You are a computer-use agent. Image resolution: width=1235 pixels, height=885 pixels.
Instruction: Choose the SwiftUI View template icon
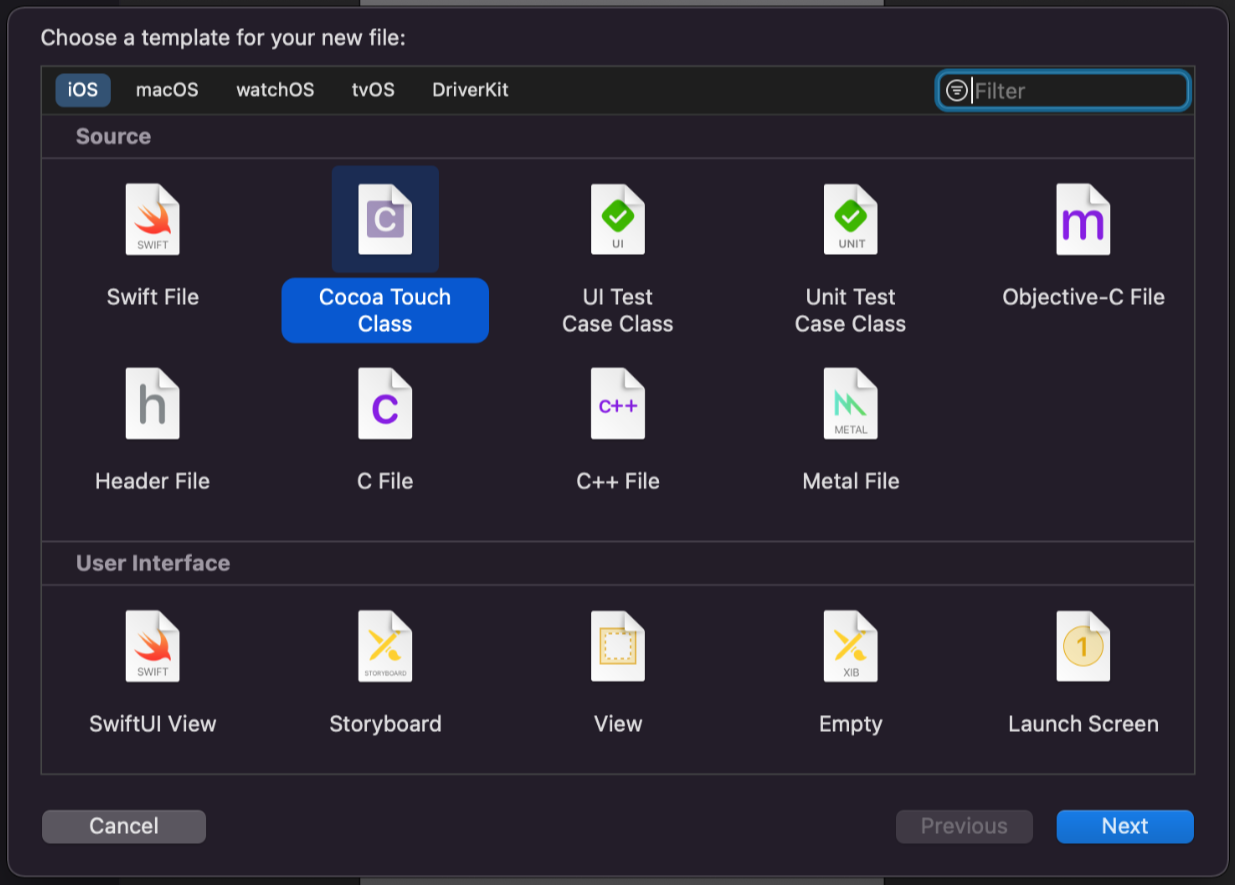point(152,646)
